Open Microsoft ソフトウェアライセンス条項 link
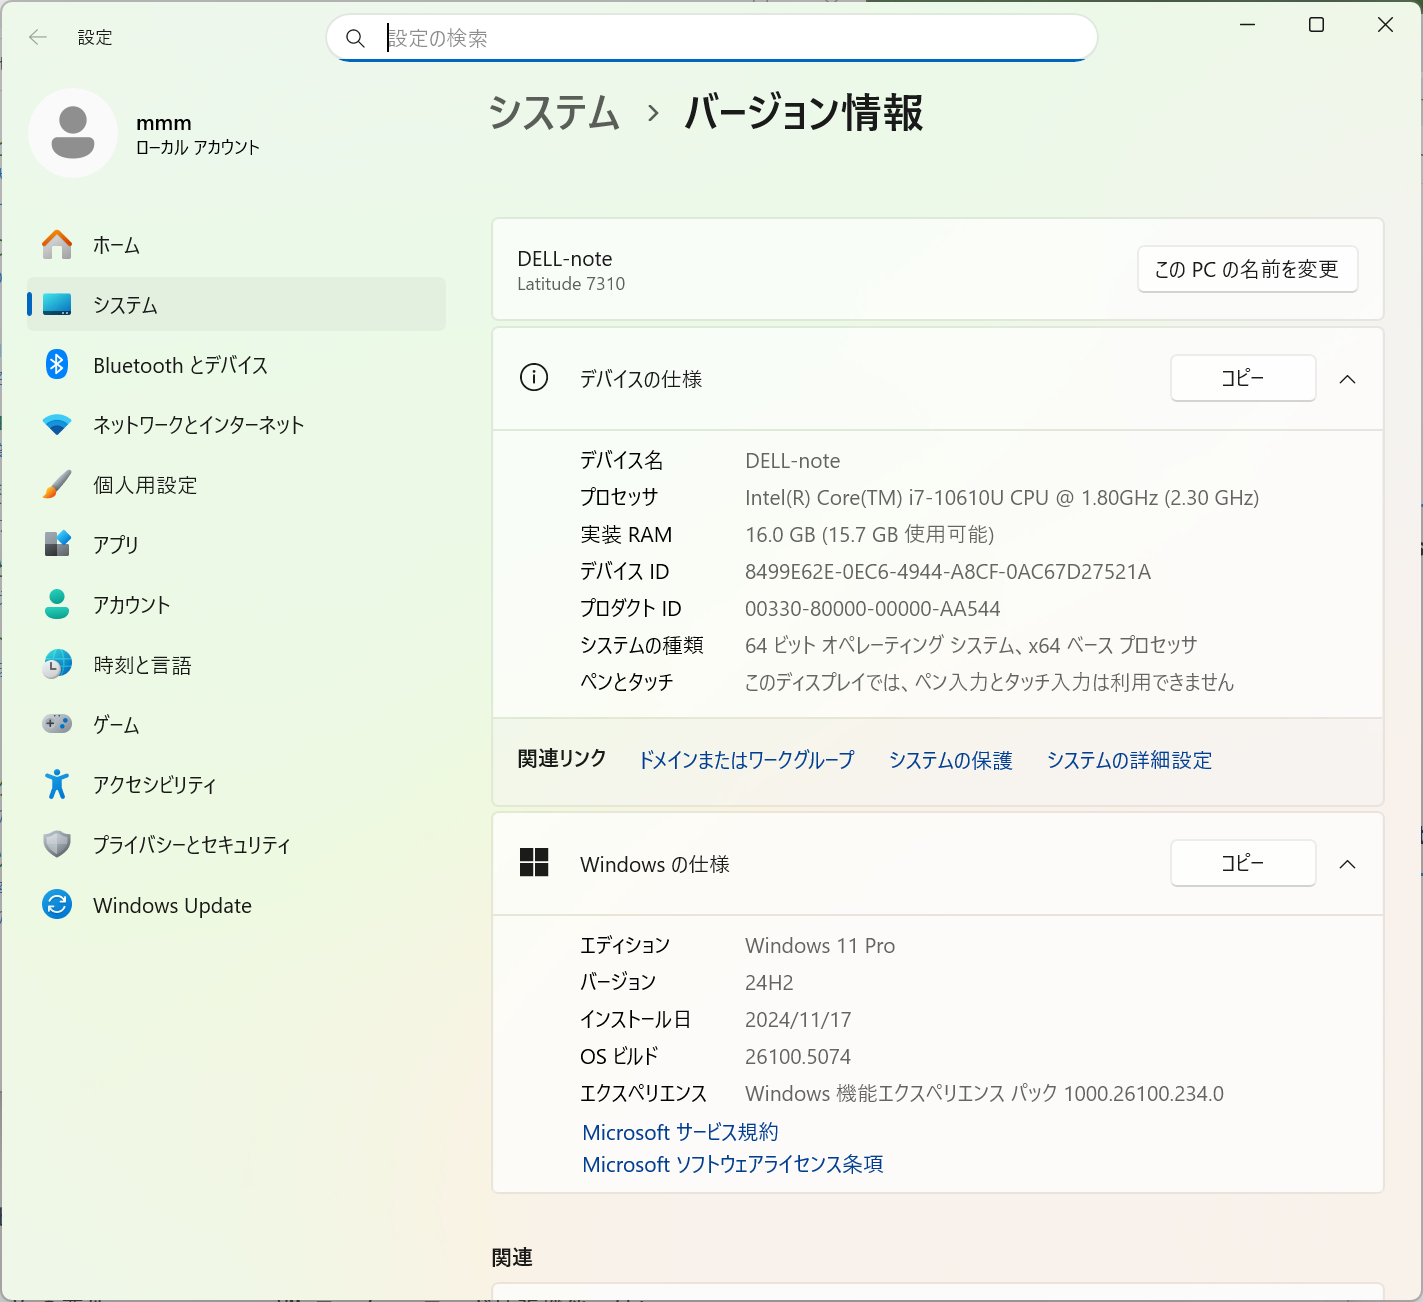Image resolution: width=1423 pixels, height=1302 pixels. (x=733, y=1164)
